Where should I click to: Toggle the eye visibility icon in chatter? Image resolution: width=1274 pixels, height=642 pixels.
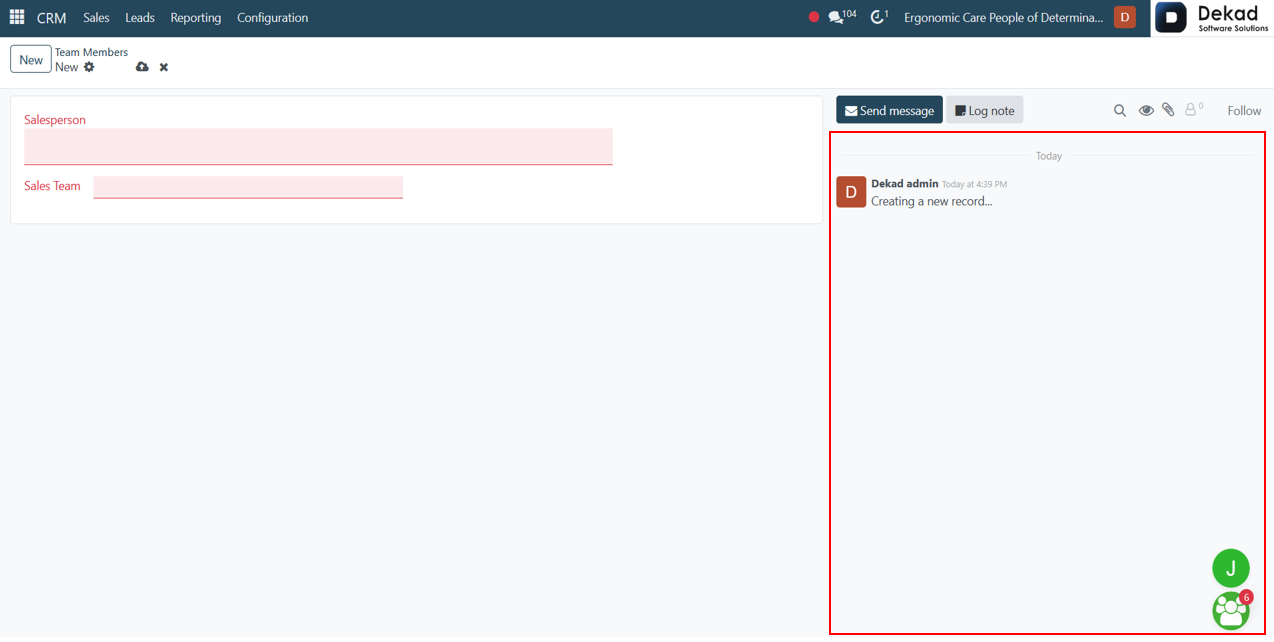(1146, 110)
